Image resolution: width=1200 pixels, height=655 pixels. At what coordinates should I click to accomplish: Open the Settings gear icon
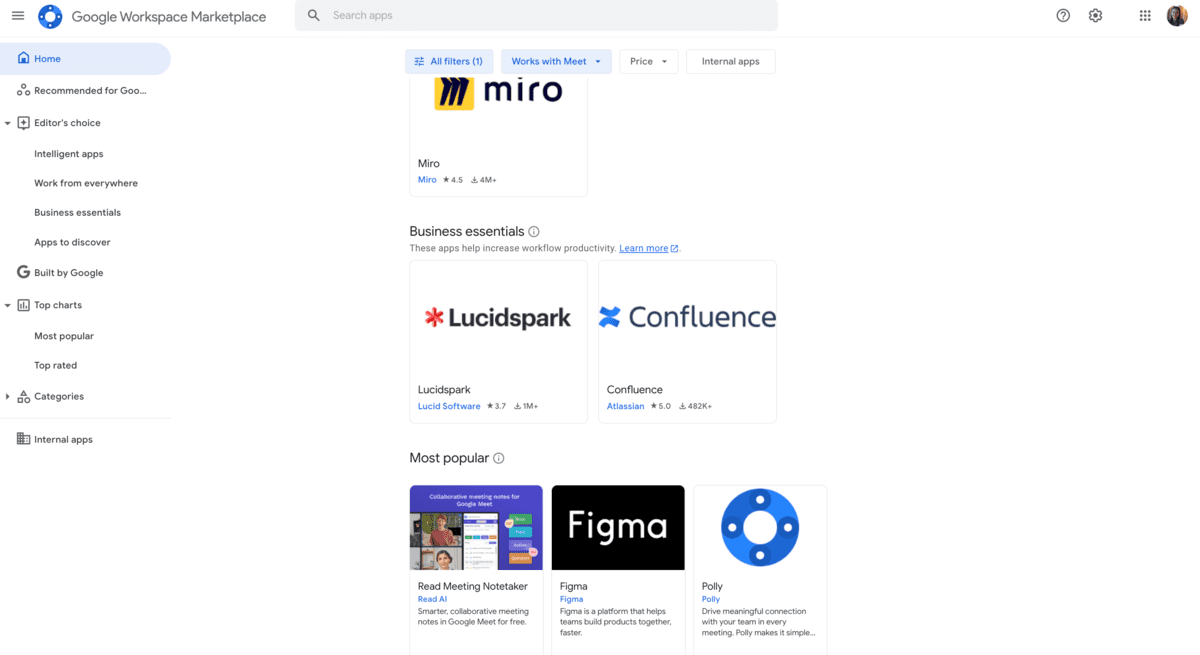1095,16
